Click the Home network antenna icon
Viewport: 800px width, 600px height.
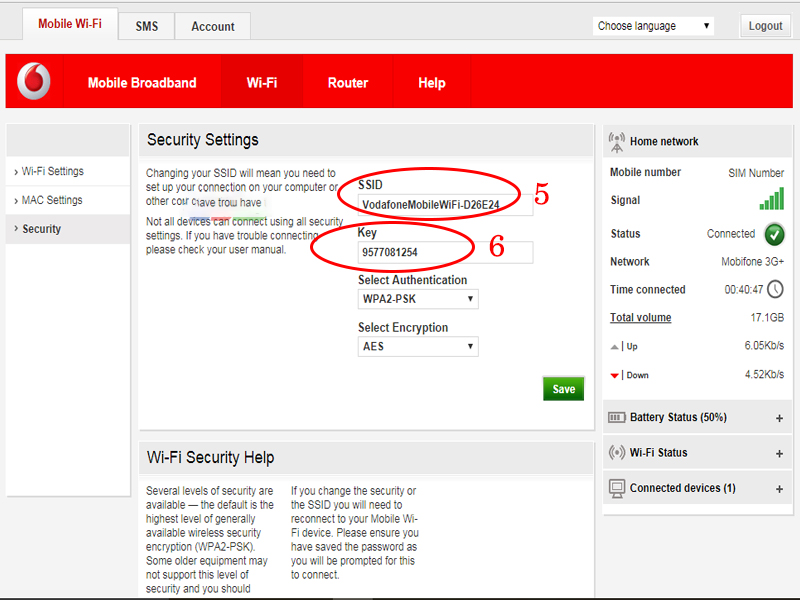616,141
